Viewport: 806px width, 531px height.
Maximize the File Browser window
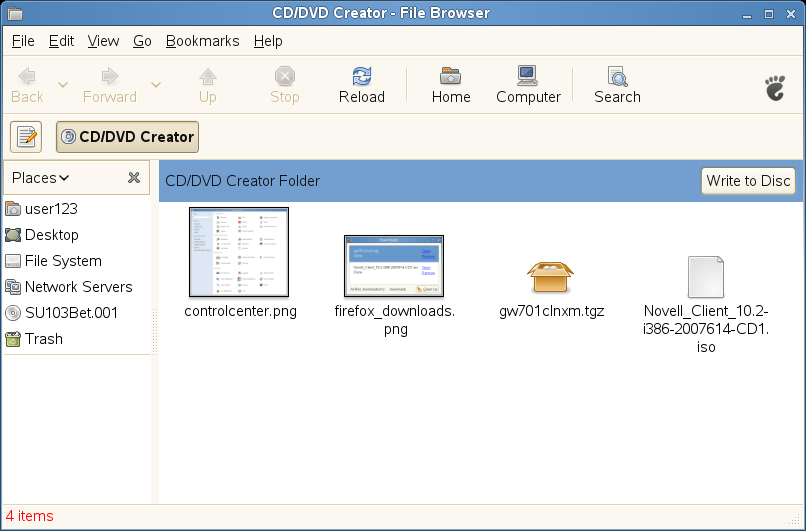[769, 14]
